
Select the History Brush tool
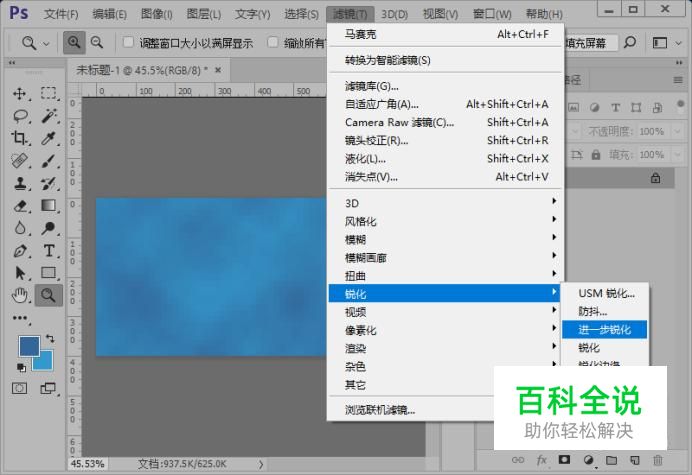click(x=49, y=183)
